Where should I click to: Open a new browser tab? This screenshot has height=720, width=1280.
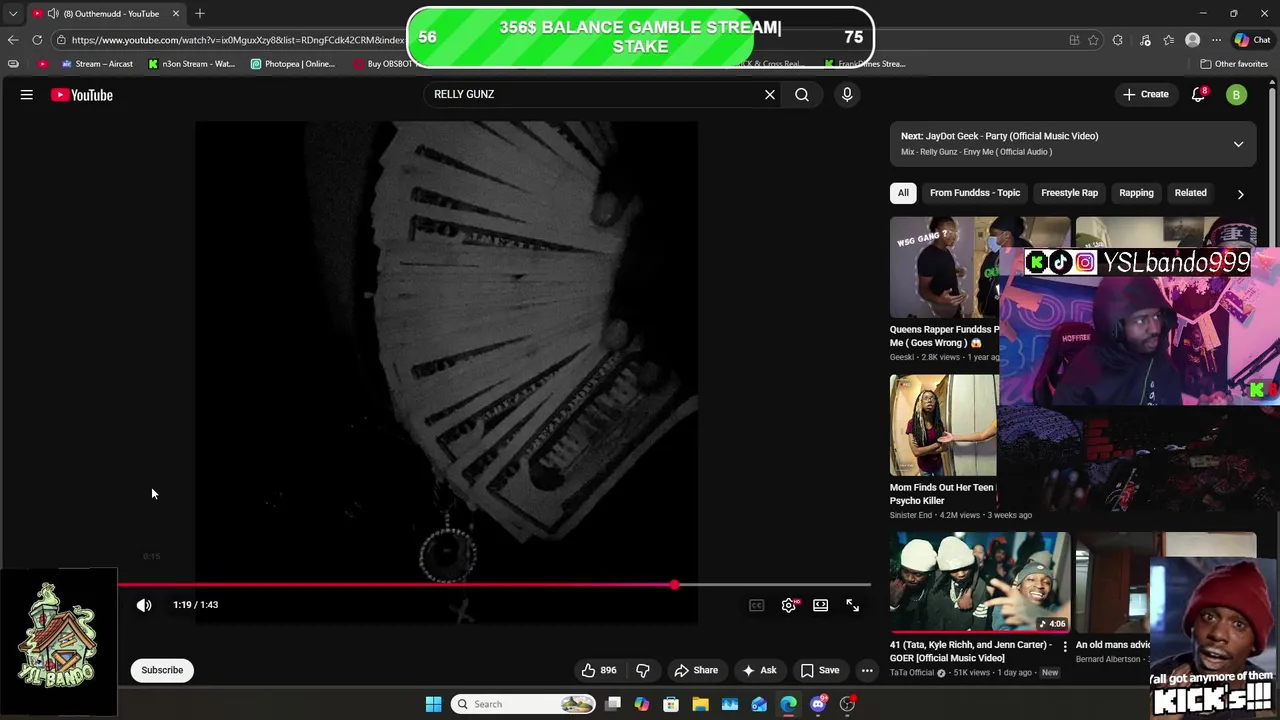[x=200, y=13]
